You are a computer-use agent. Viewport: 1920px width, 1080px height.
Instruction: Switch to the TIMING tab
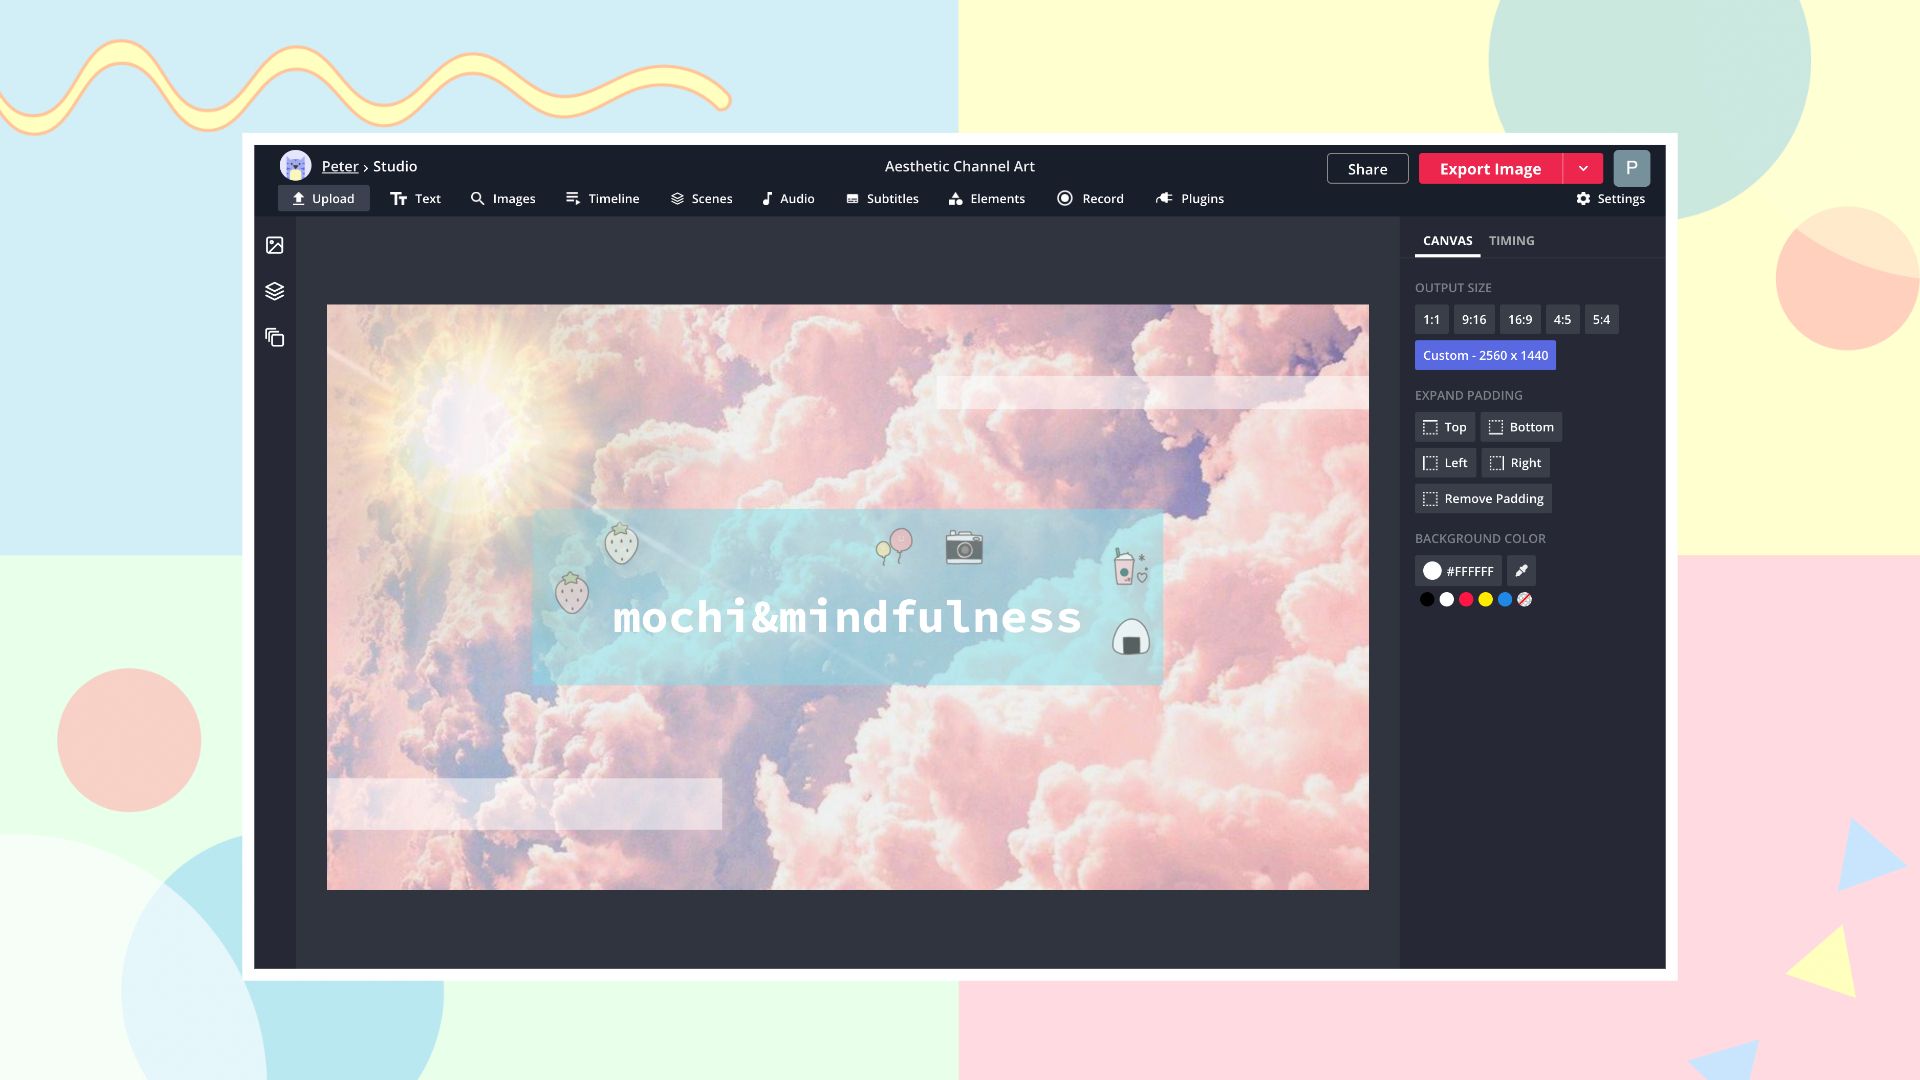pyautogui.click(x=1513, y=240)
